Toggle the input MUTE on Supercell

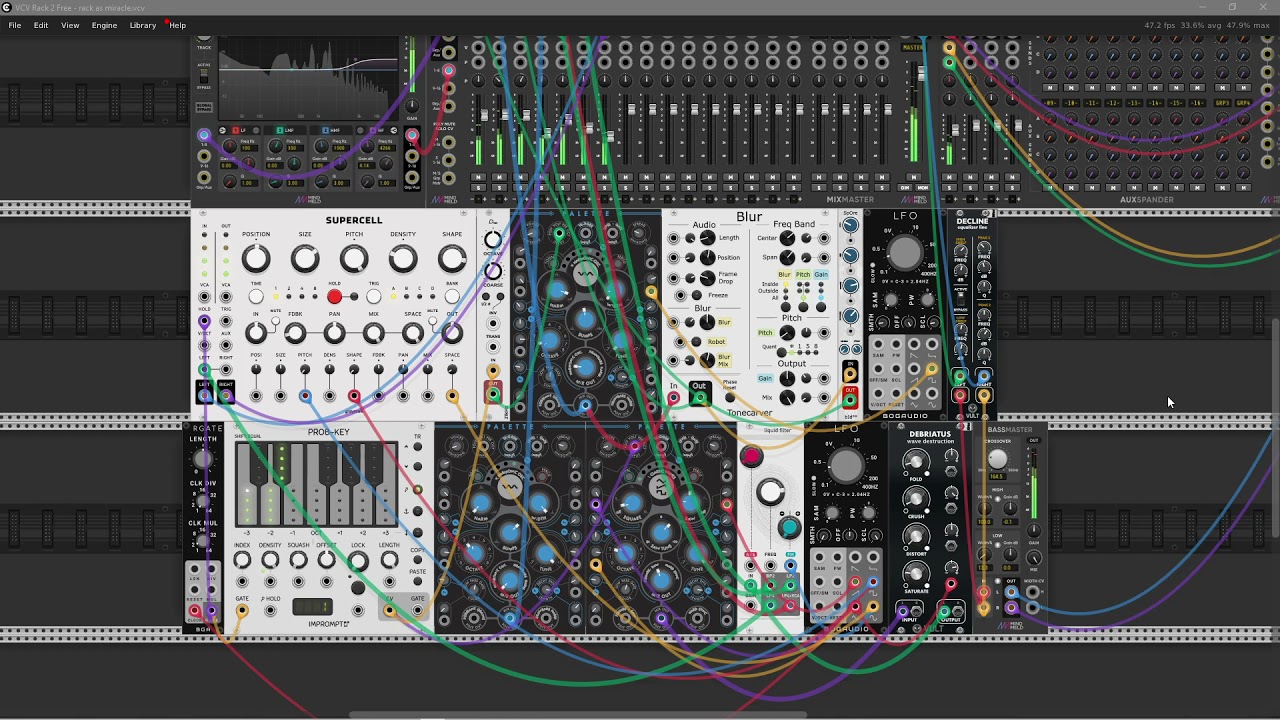click(x=275, y=322)
